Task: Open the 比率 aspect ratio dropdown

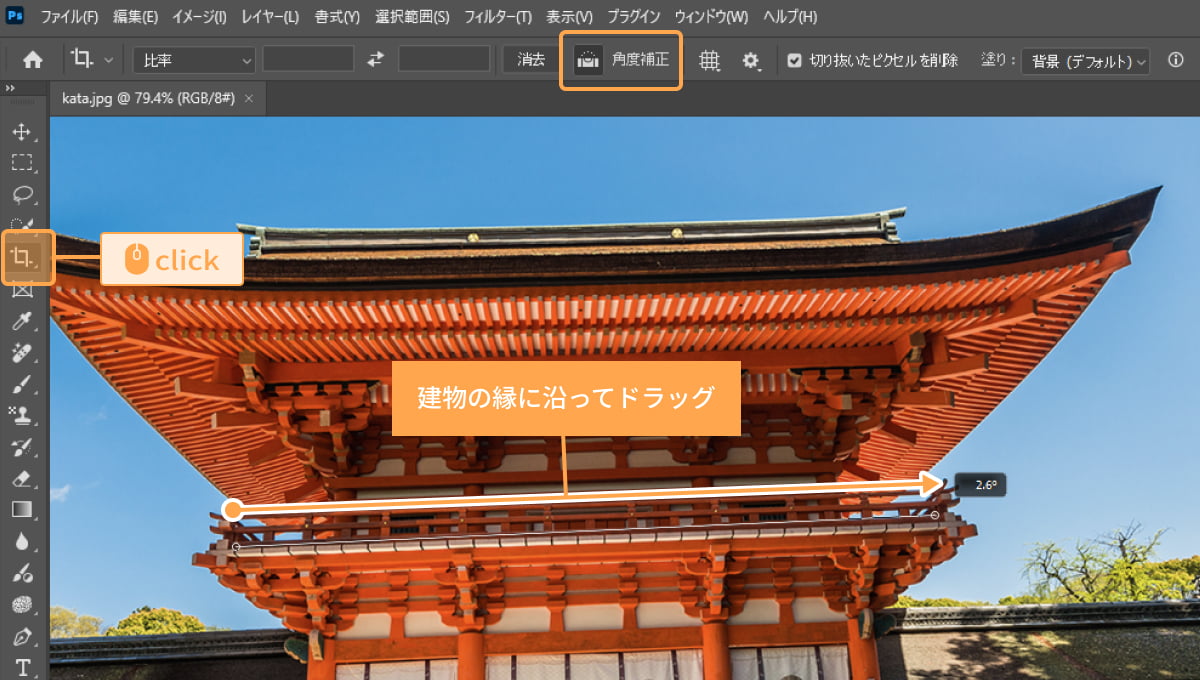Action: (x=193, y=60)
